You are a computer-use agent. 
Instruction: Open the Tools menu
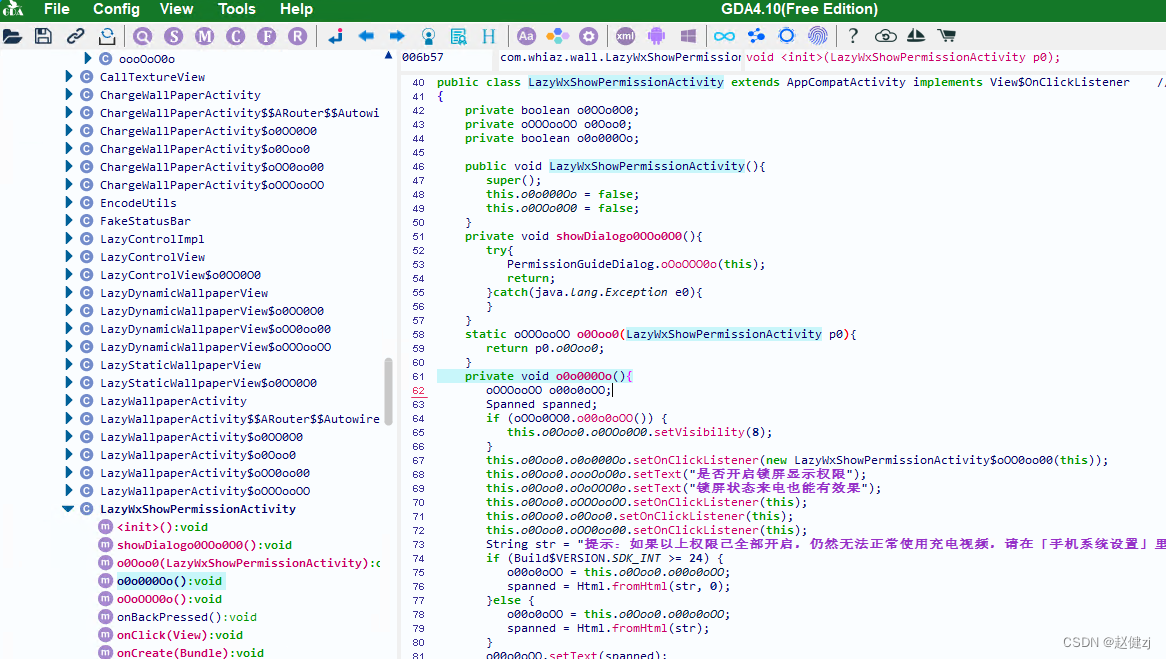tap(236, 9)
